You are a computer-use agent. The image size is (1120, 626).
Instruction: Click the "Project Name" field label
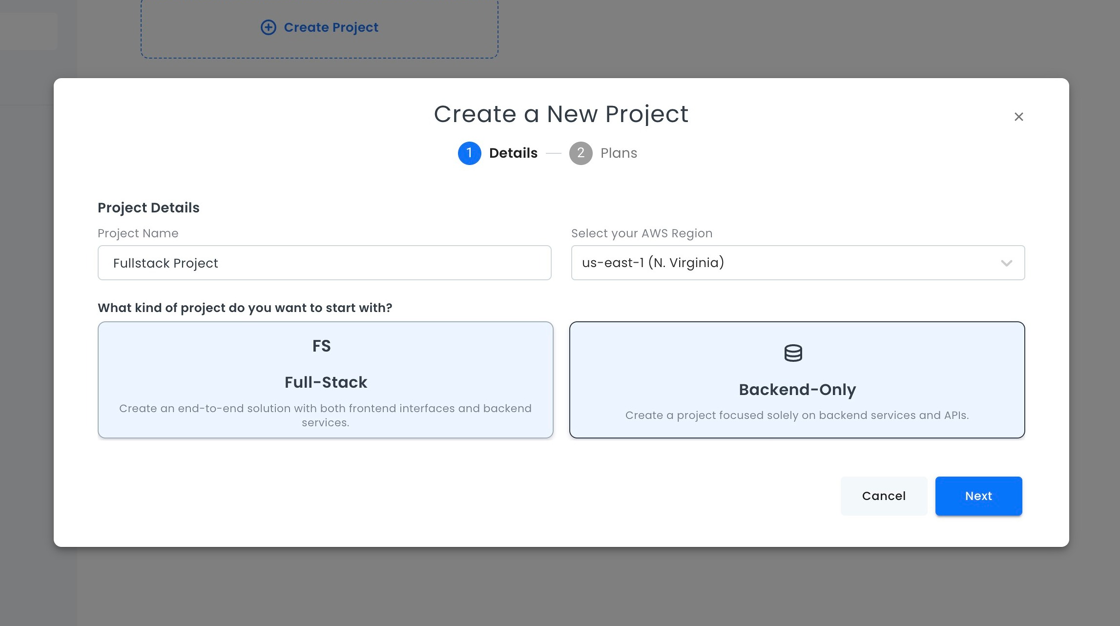click(x=138, y=233)
